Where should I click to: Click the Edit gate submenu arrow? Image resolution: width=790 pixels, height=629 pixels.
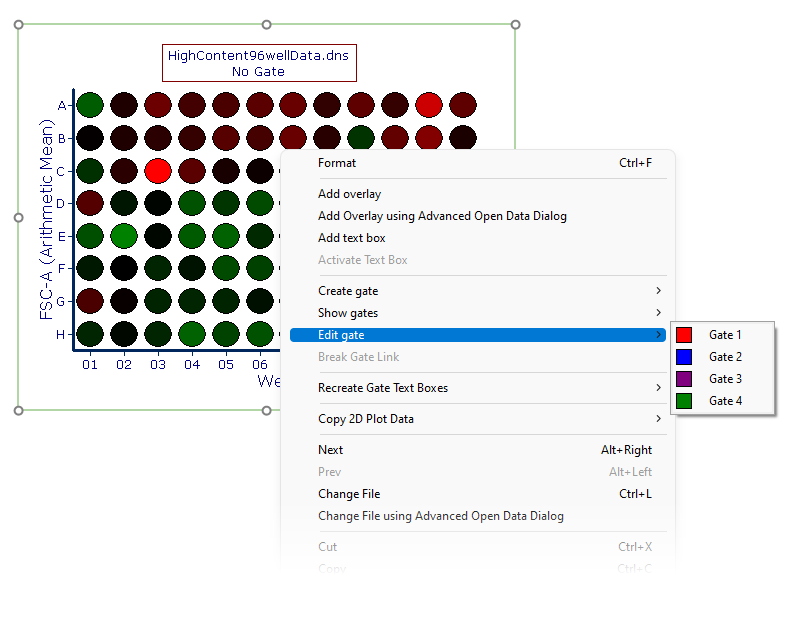(659, 335)
